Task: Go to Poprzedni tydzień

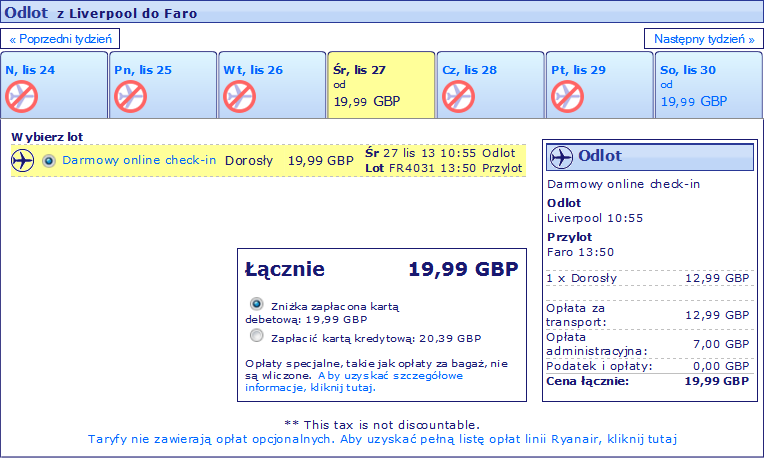Action: coord(60,39)
